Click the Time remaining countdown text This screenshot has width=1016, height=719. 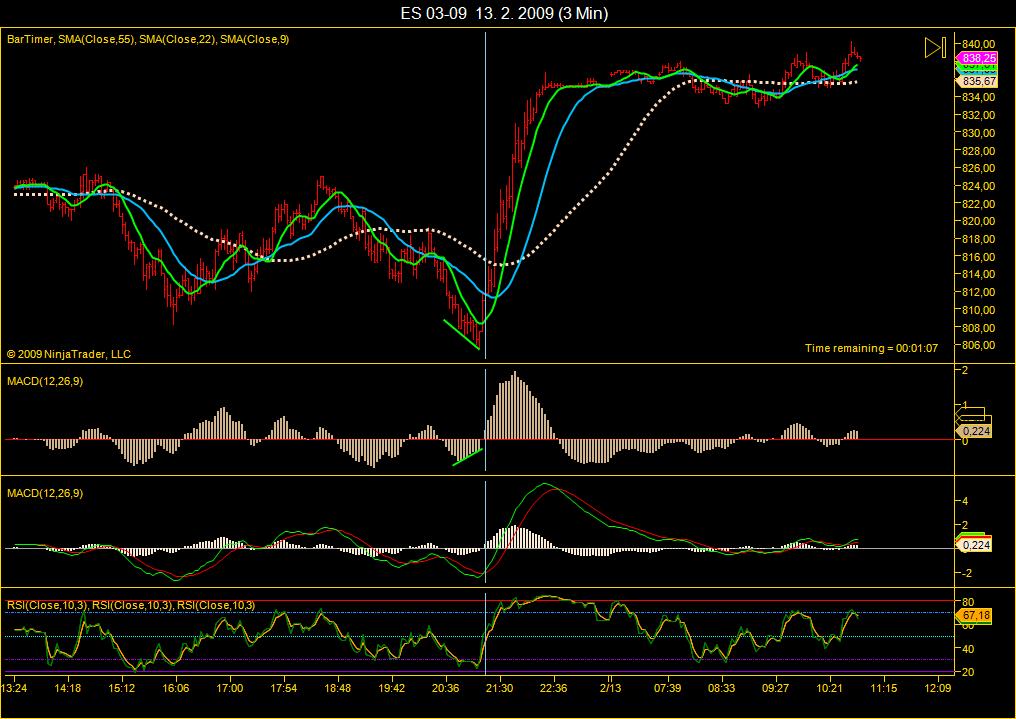coord(870,348)
